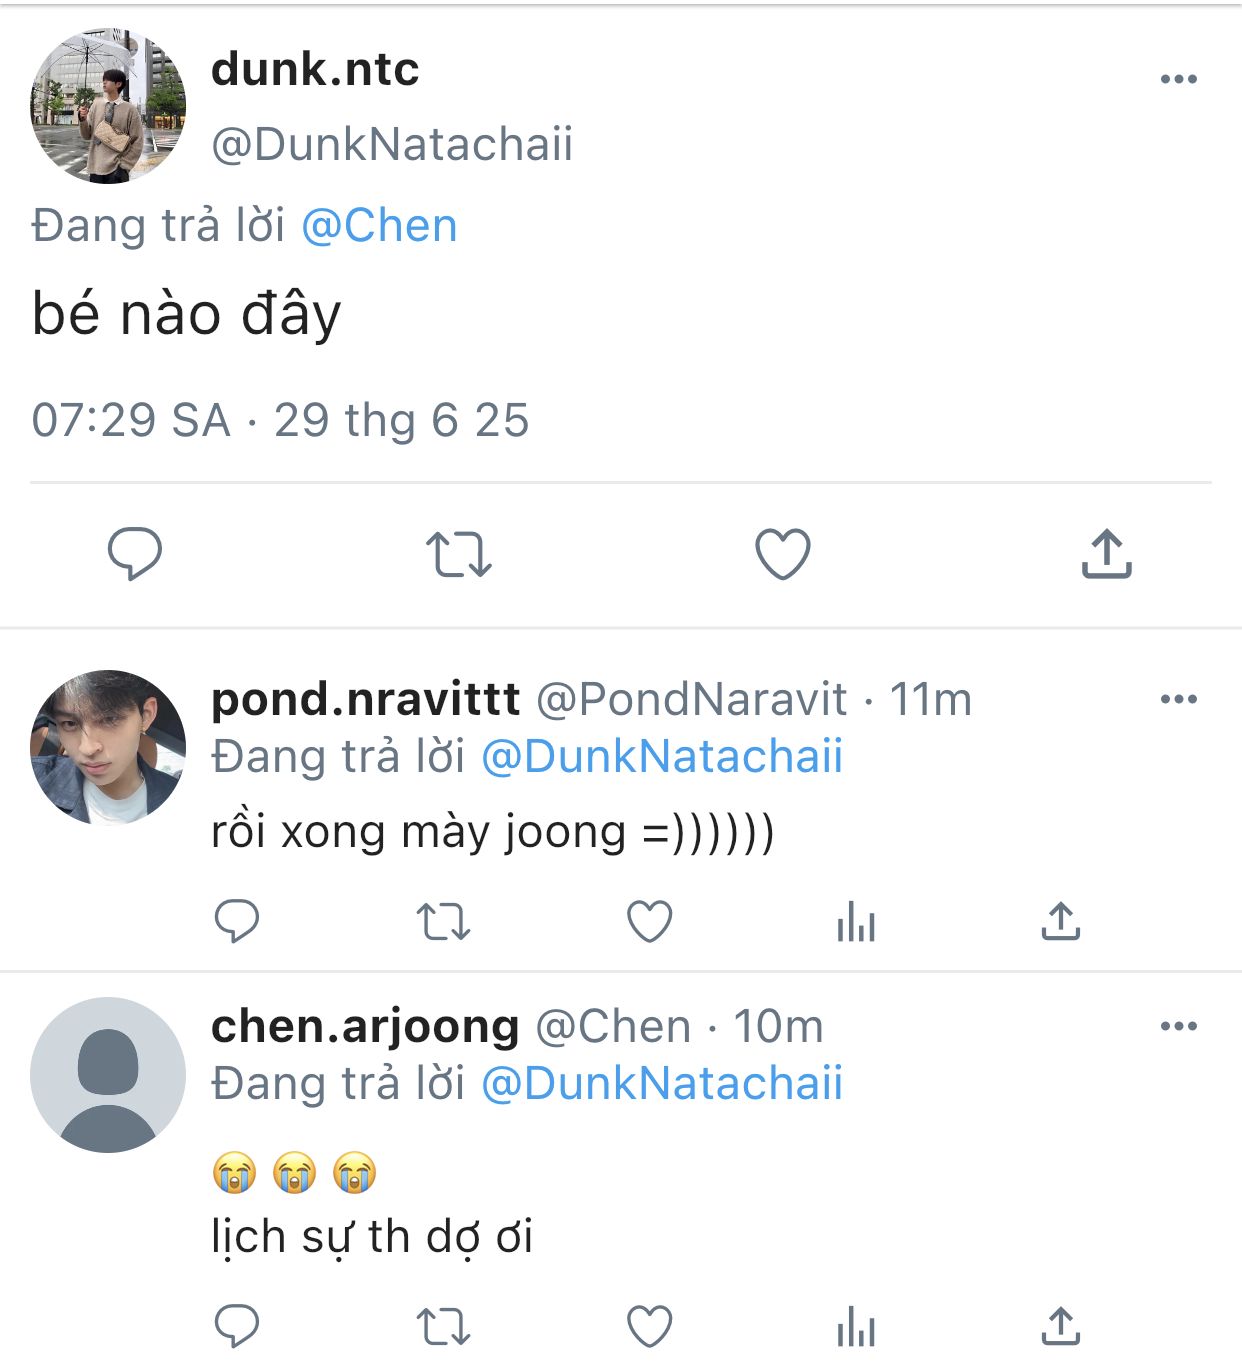
Task: Share dunk.ntc's main tweet
Action: coord(1106,554)
